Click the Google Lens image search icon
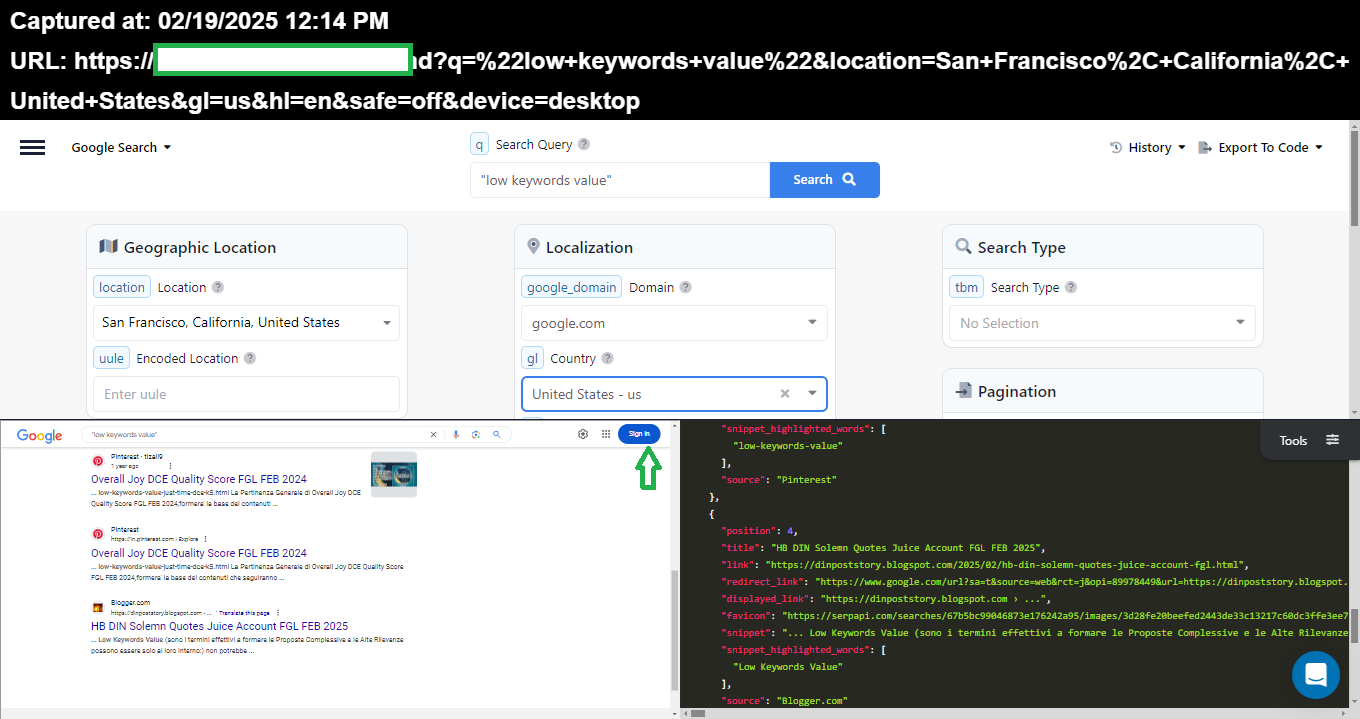The image size is (1360, 719). point(476,435)
